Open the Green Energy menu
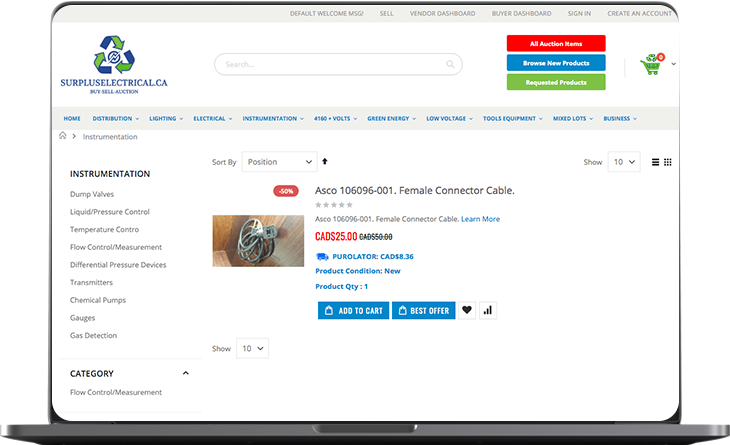Viewport: 730px width, 445px height. coord(392,119)
